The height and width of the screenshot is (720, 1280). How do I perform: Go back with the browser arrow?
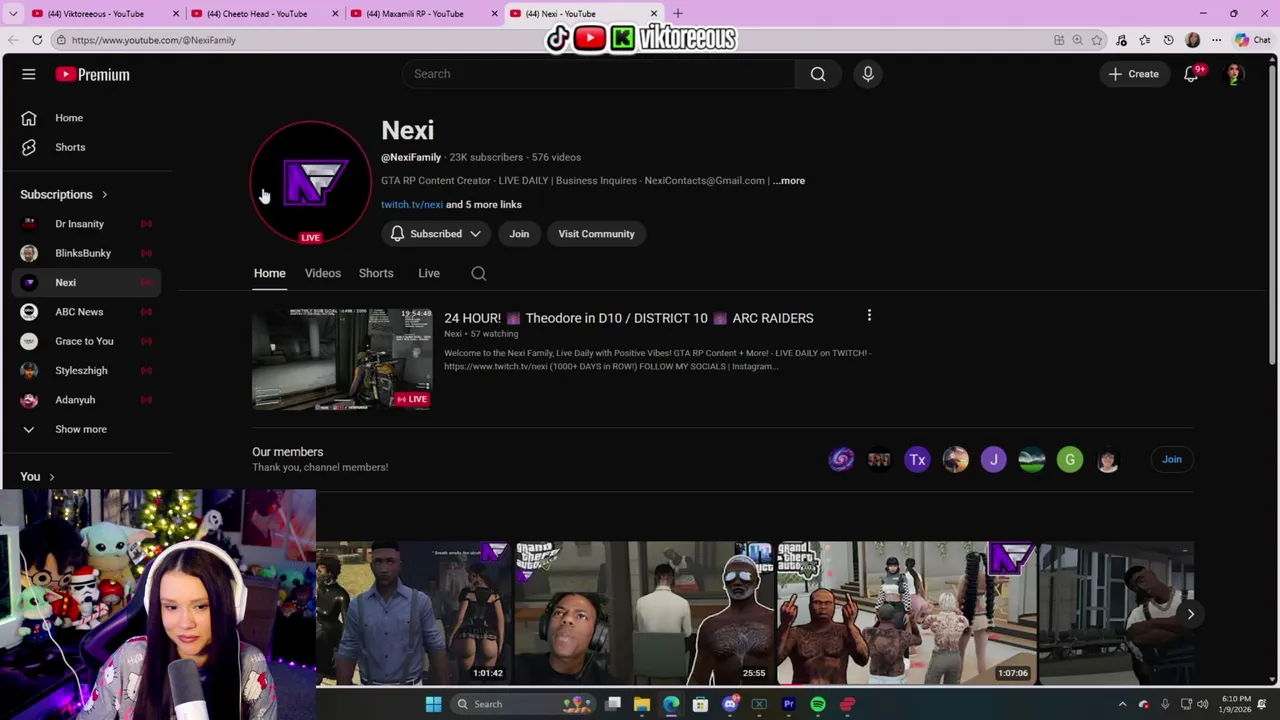pyautogui.click(x=13, y=40)
